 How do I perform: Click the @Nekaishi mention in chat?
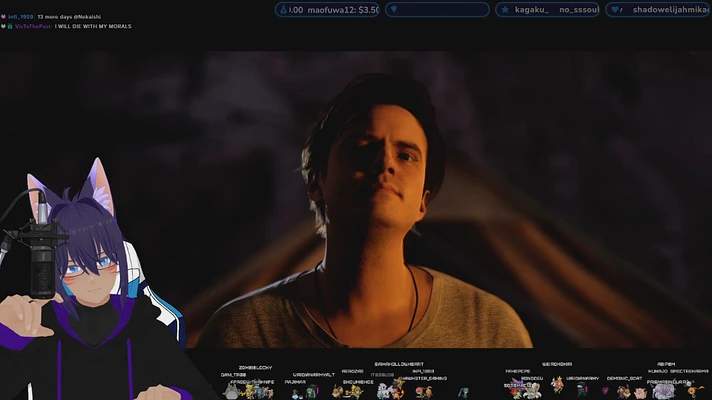pos(86,17)
